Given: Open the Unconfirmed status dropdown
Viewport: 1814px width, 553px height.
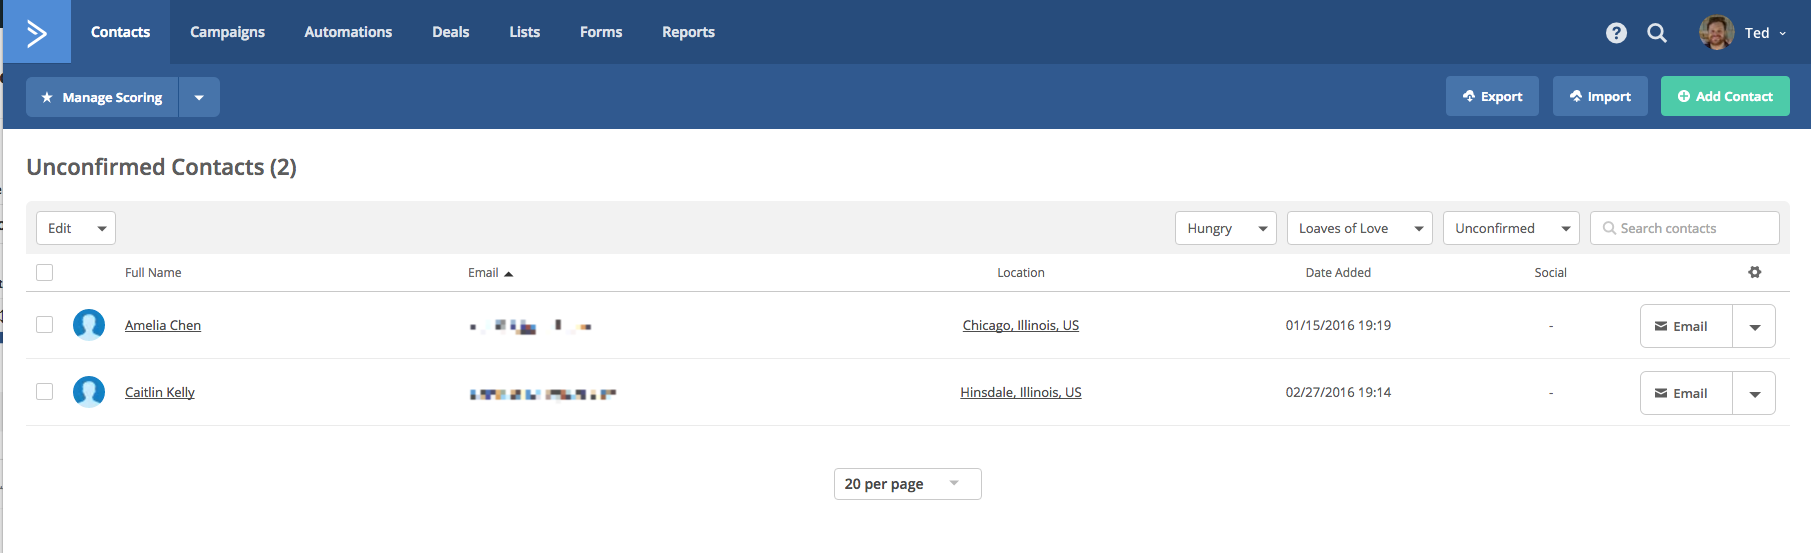Looking at the screenshot, I should (1510, 228).
